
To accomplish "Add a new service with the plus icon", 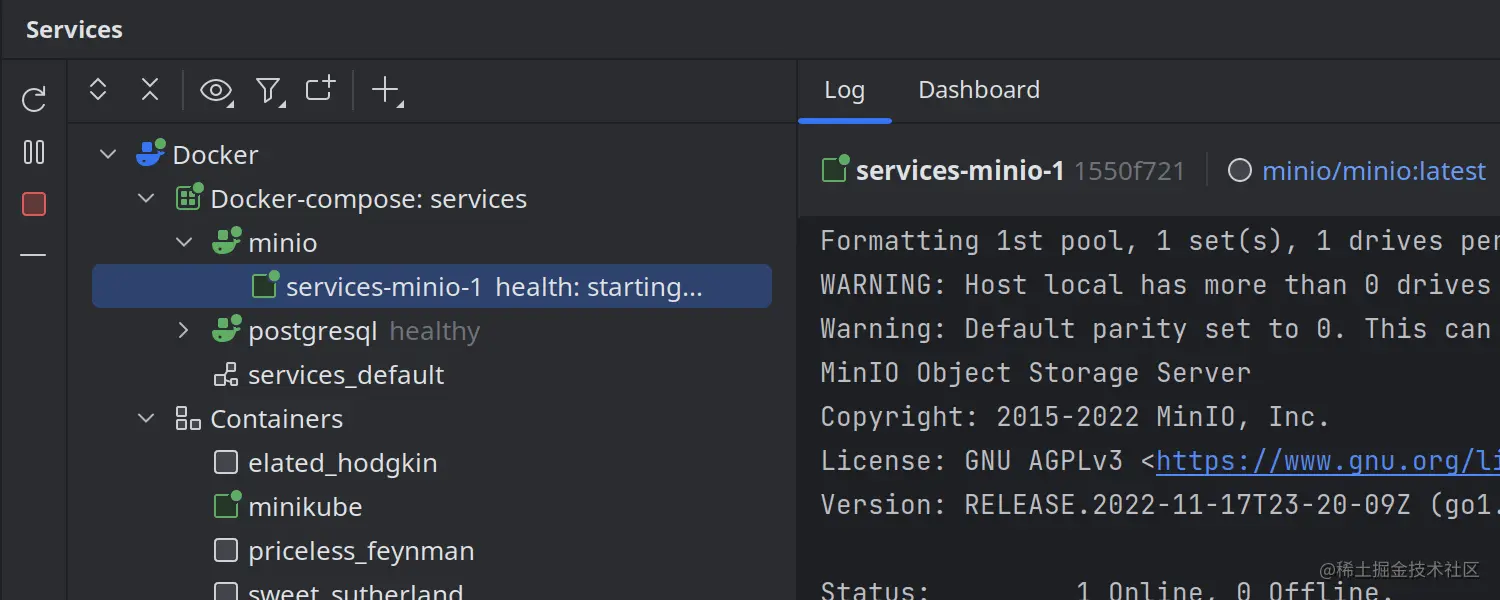I will pos(385,90).
